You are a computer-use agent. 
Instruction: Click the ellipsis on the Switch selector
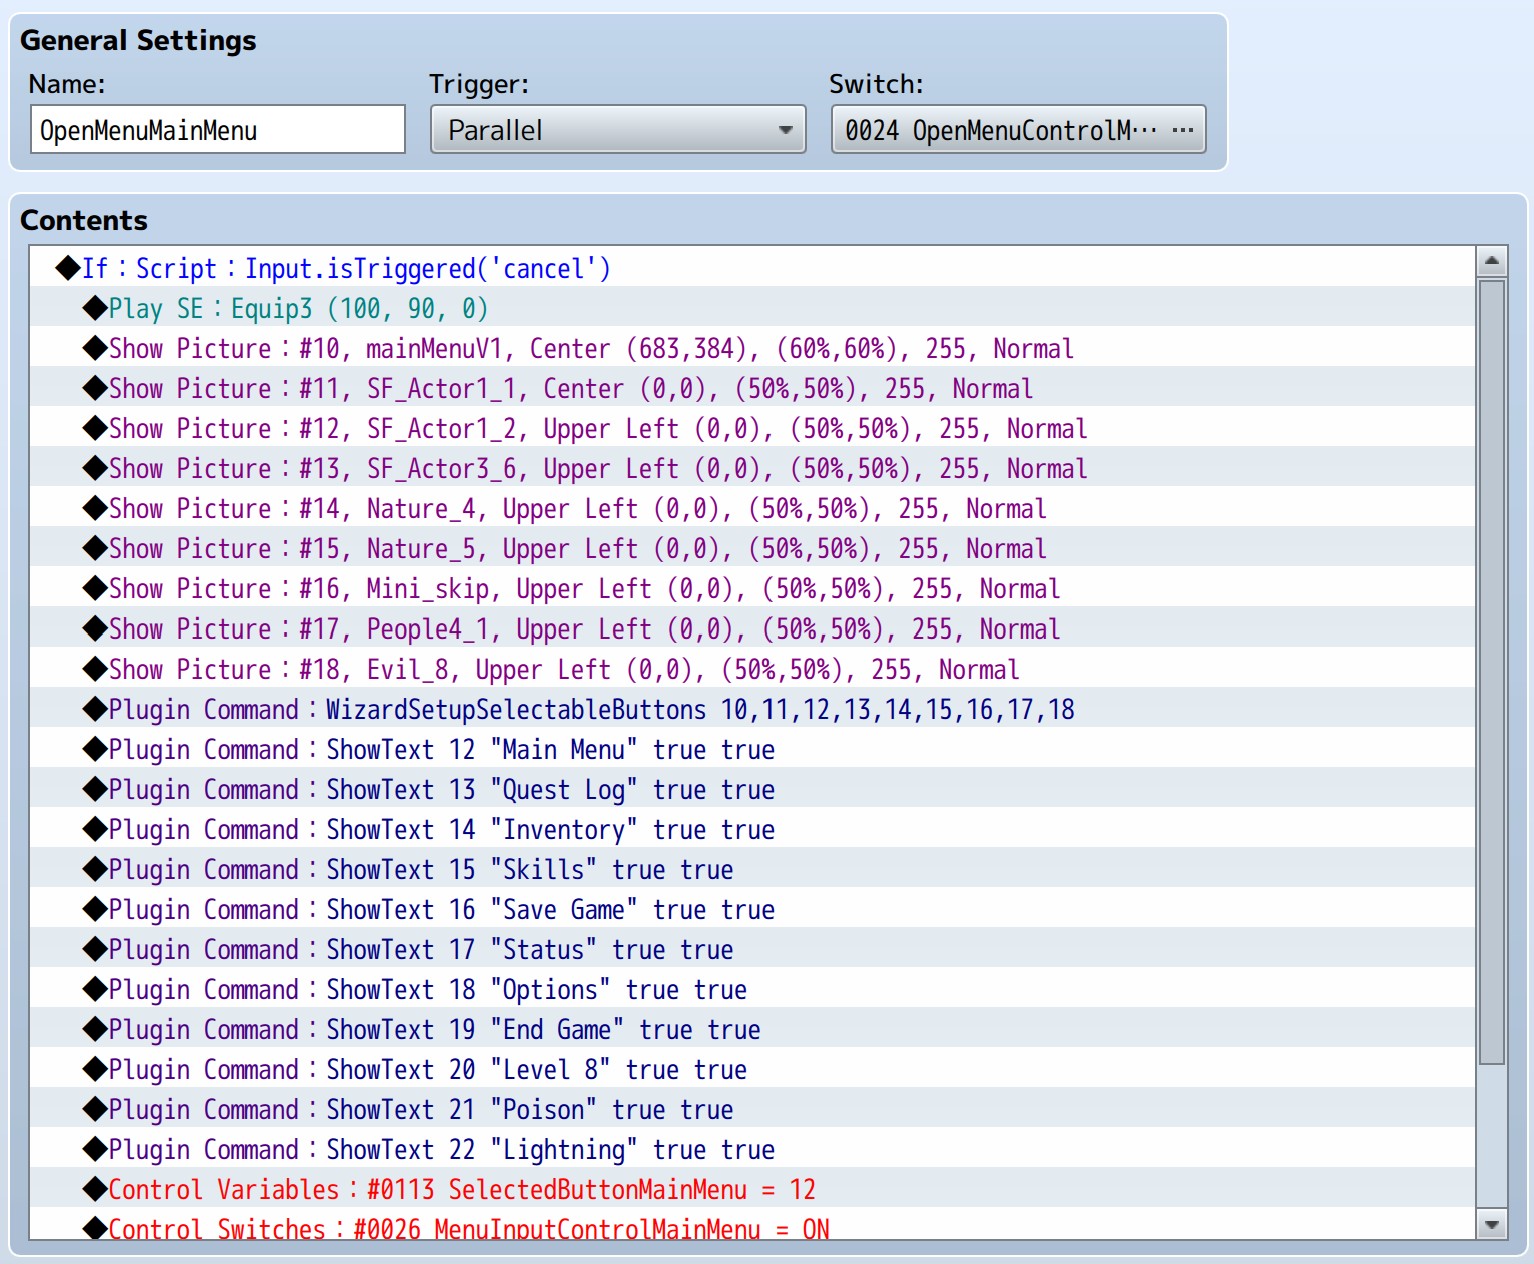(x=1183, y=130)
